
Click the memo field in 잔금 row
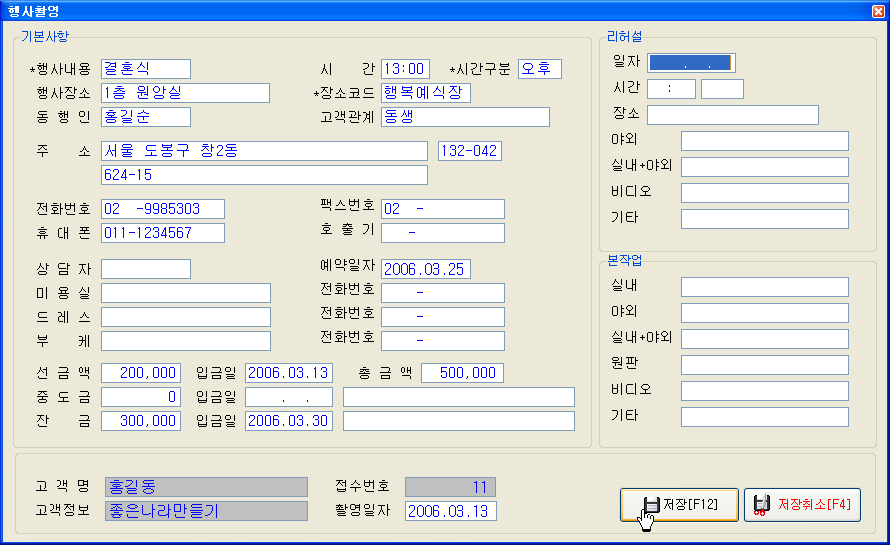pyautogui.click(x=459, y=421)
